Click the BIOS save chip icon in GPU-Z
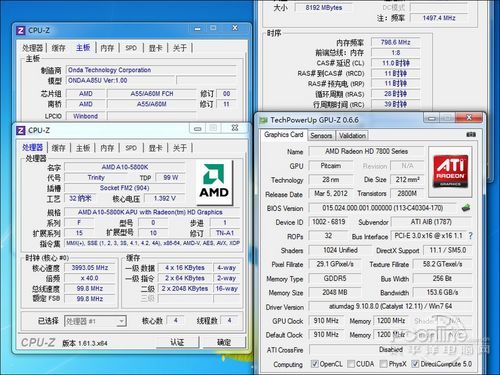This screenshot has height=375, width=500. [466, 208]
